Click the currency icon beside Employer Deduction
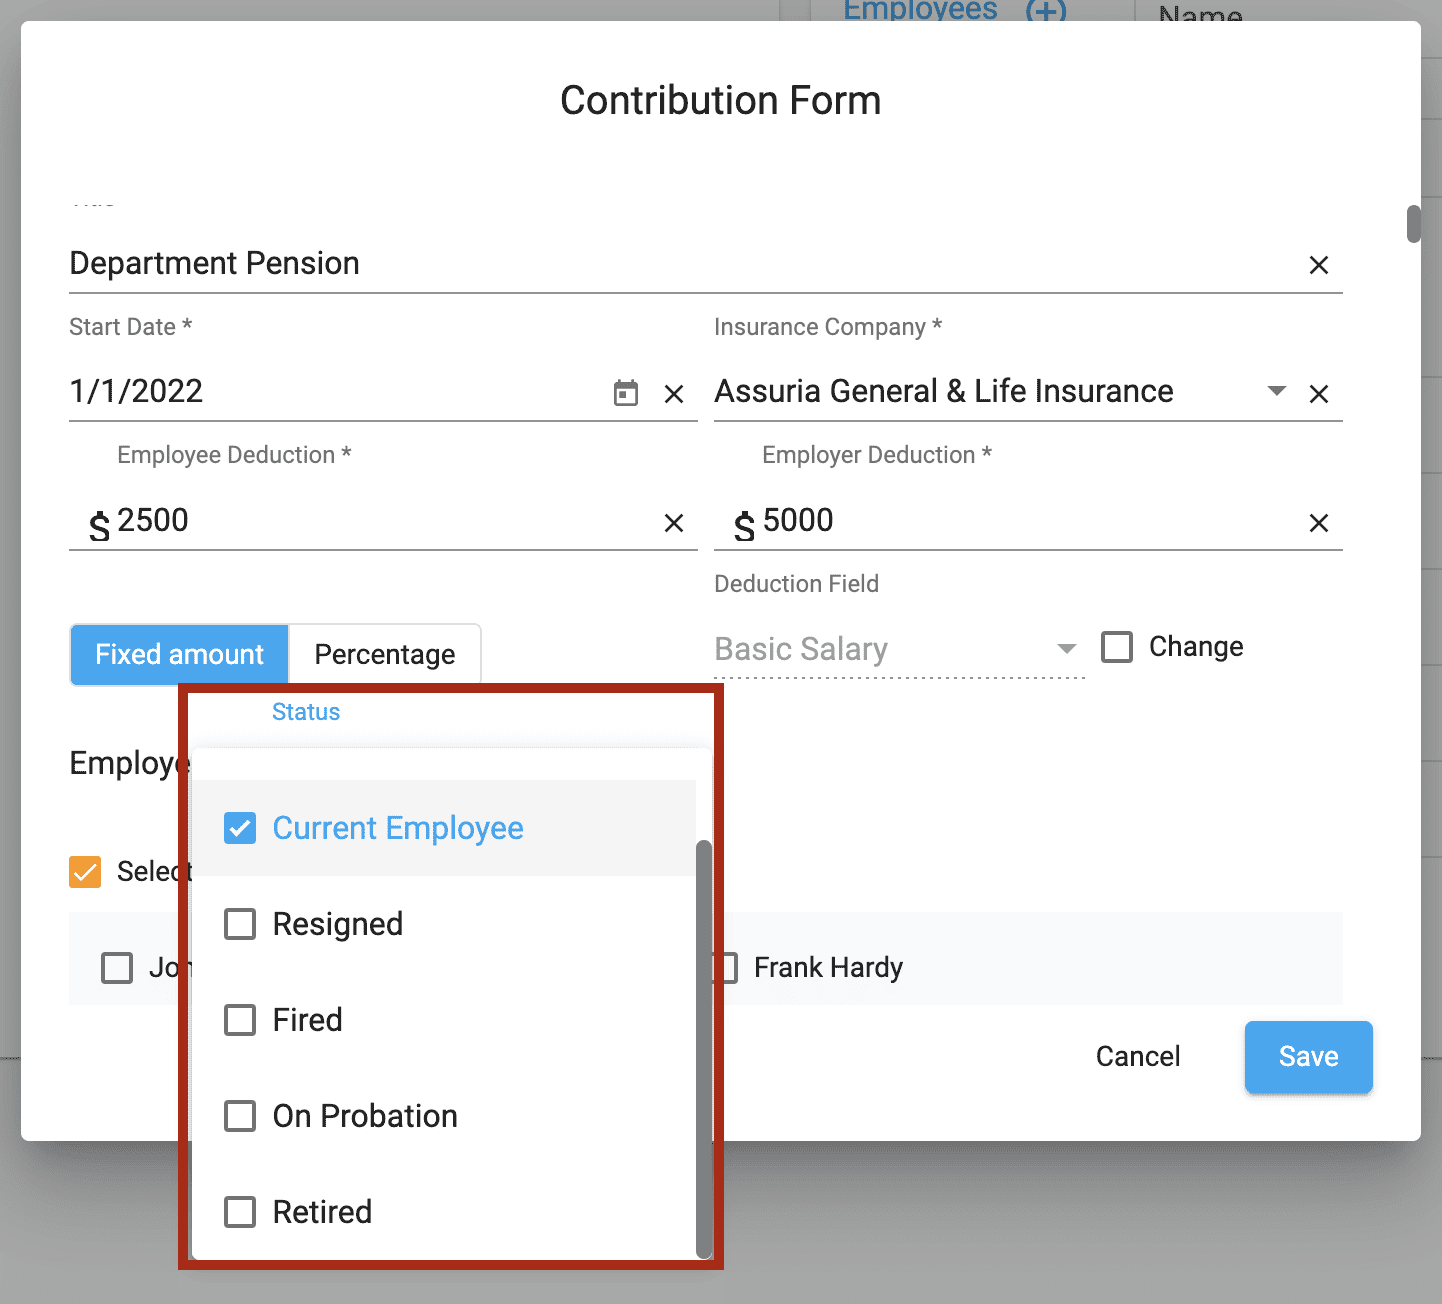 point(744,526)
